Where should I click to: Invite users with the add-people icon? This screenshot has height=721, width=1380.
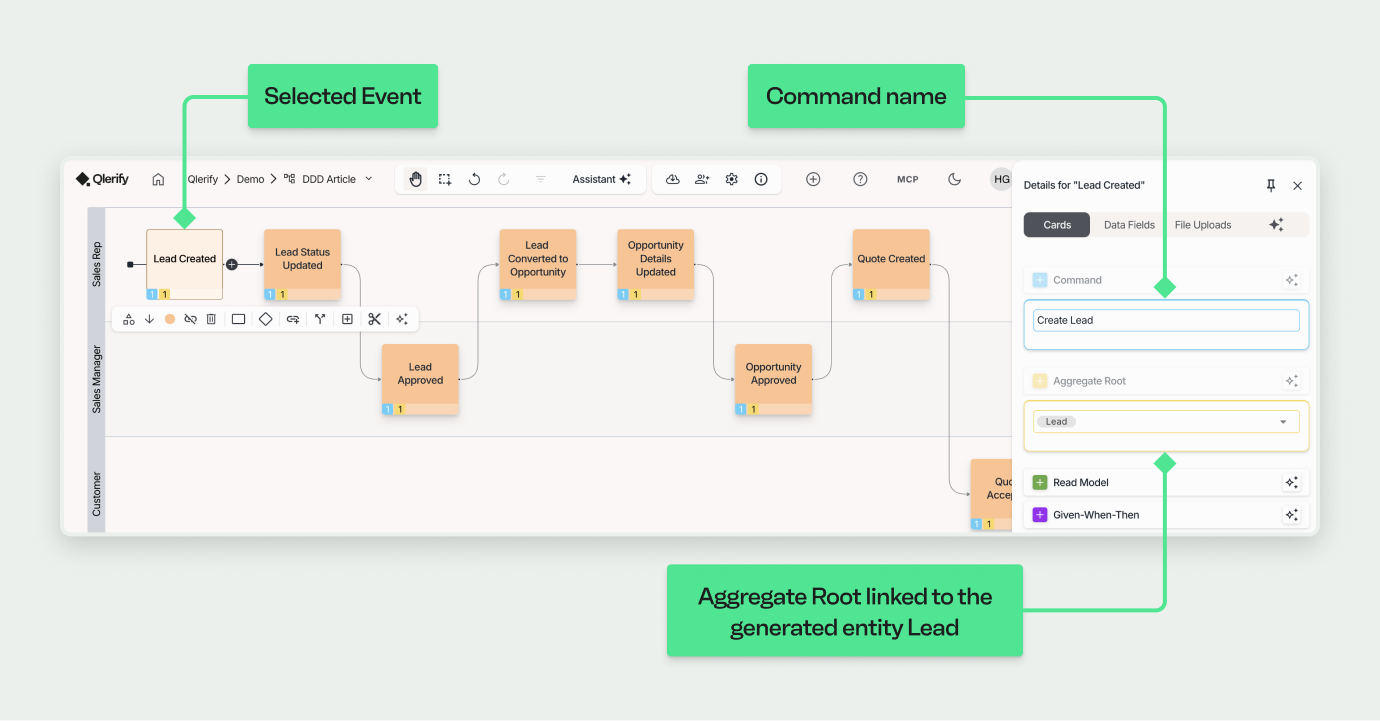(x=702, y=179)
